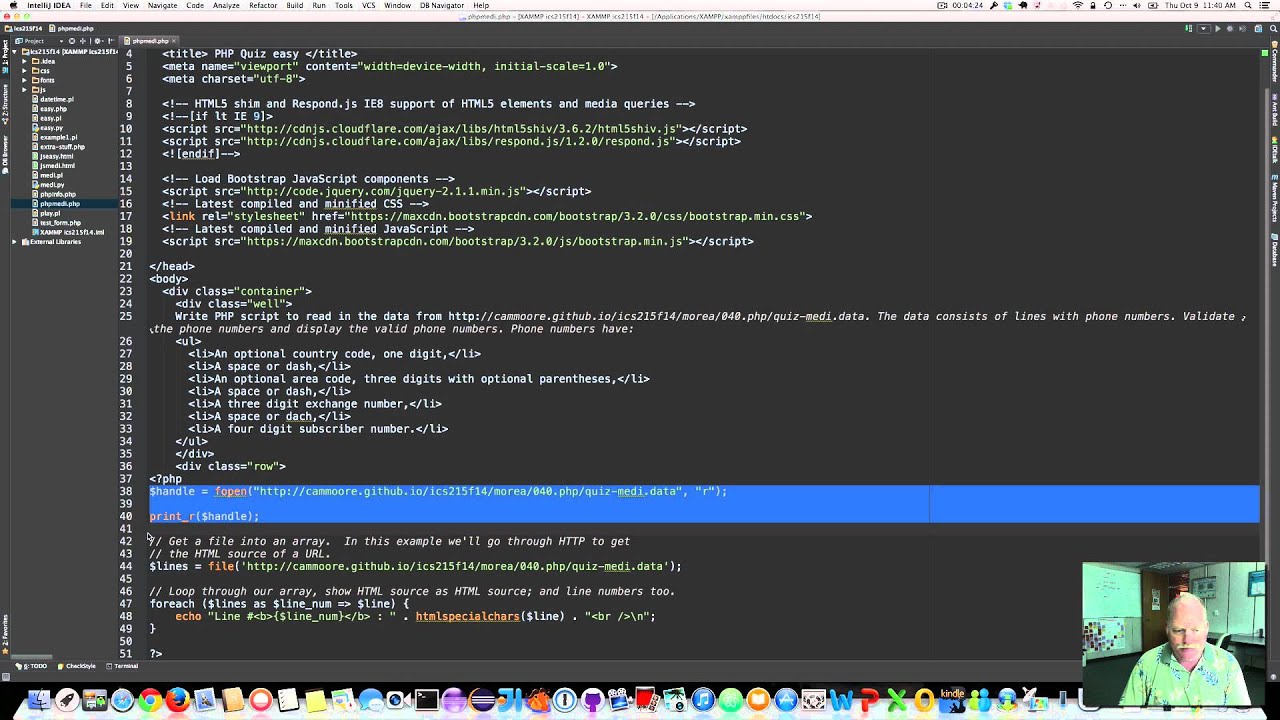Open the run configuration dropdown
The width and height of the screenshot is (1280, 720).
pos(1203,29)
